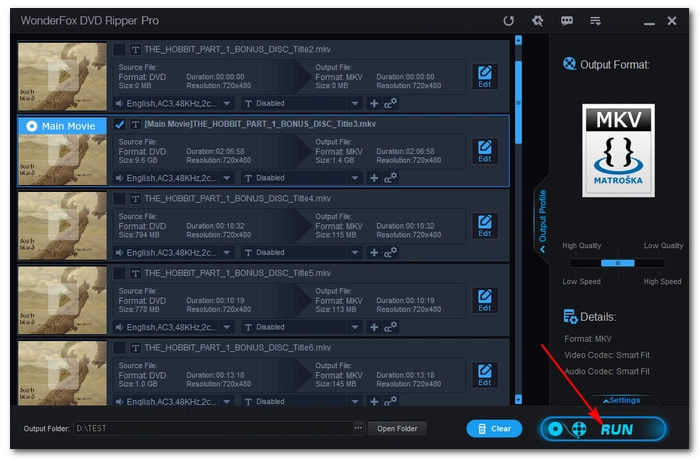Click the 'Video Codec: Smart Fit' text

[x=607, y=355]
